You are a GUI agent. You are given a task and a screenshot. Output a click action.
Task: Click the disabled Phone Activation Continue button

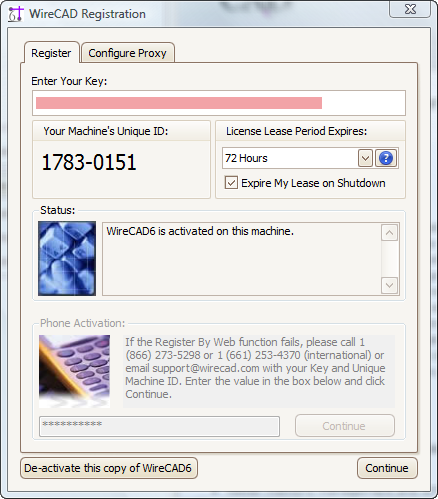click(345, 426)
